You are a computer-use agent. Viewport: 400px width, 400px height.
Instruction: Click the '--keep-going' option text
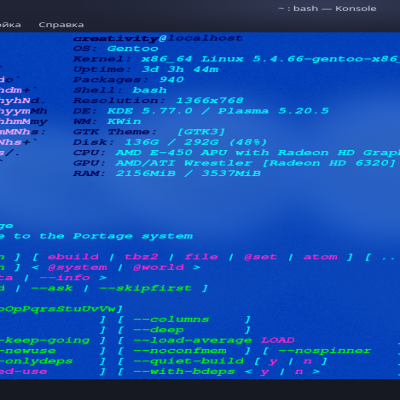[45, 340]
